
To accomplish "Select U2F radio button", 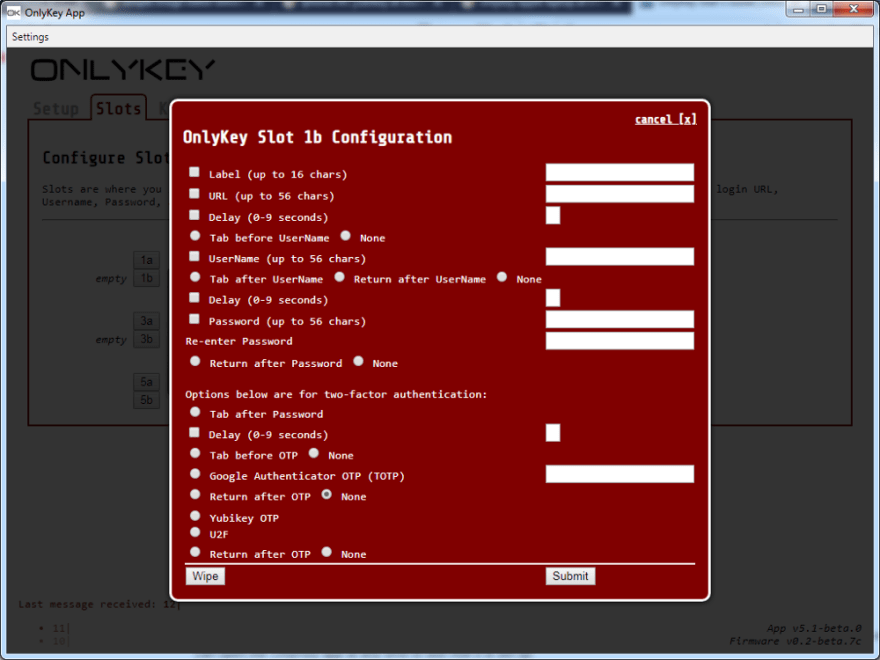I will (x=195, y=532).
